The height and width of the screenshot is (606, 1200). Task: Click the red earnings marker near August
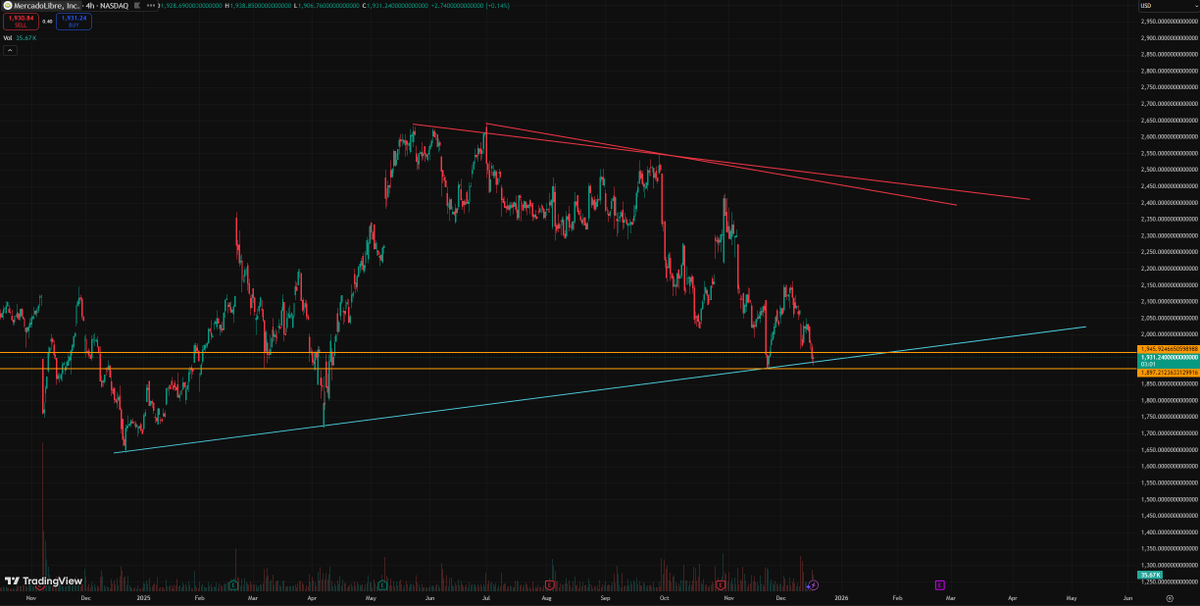click(551, 585)
